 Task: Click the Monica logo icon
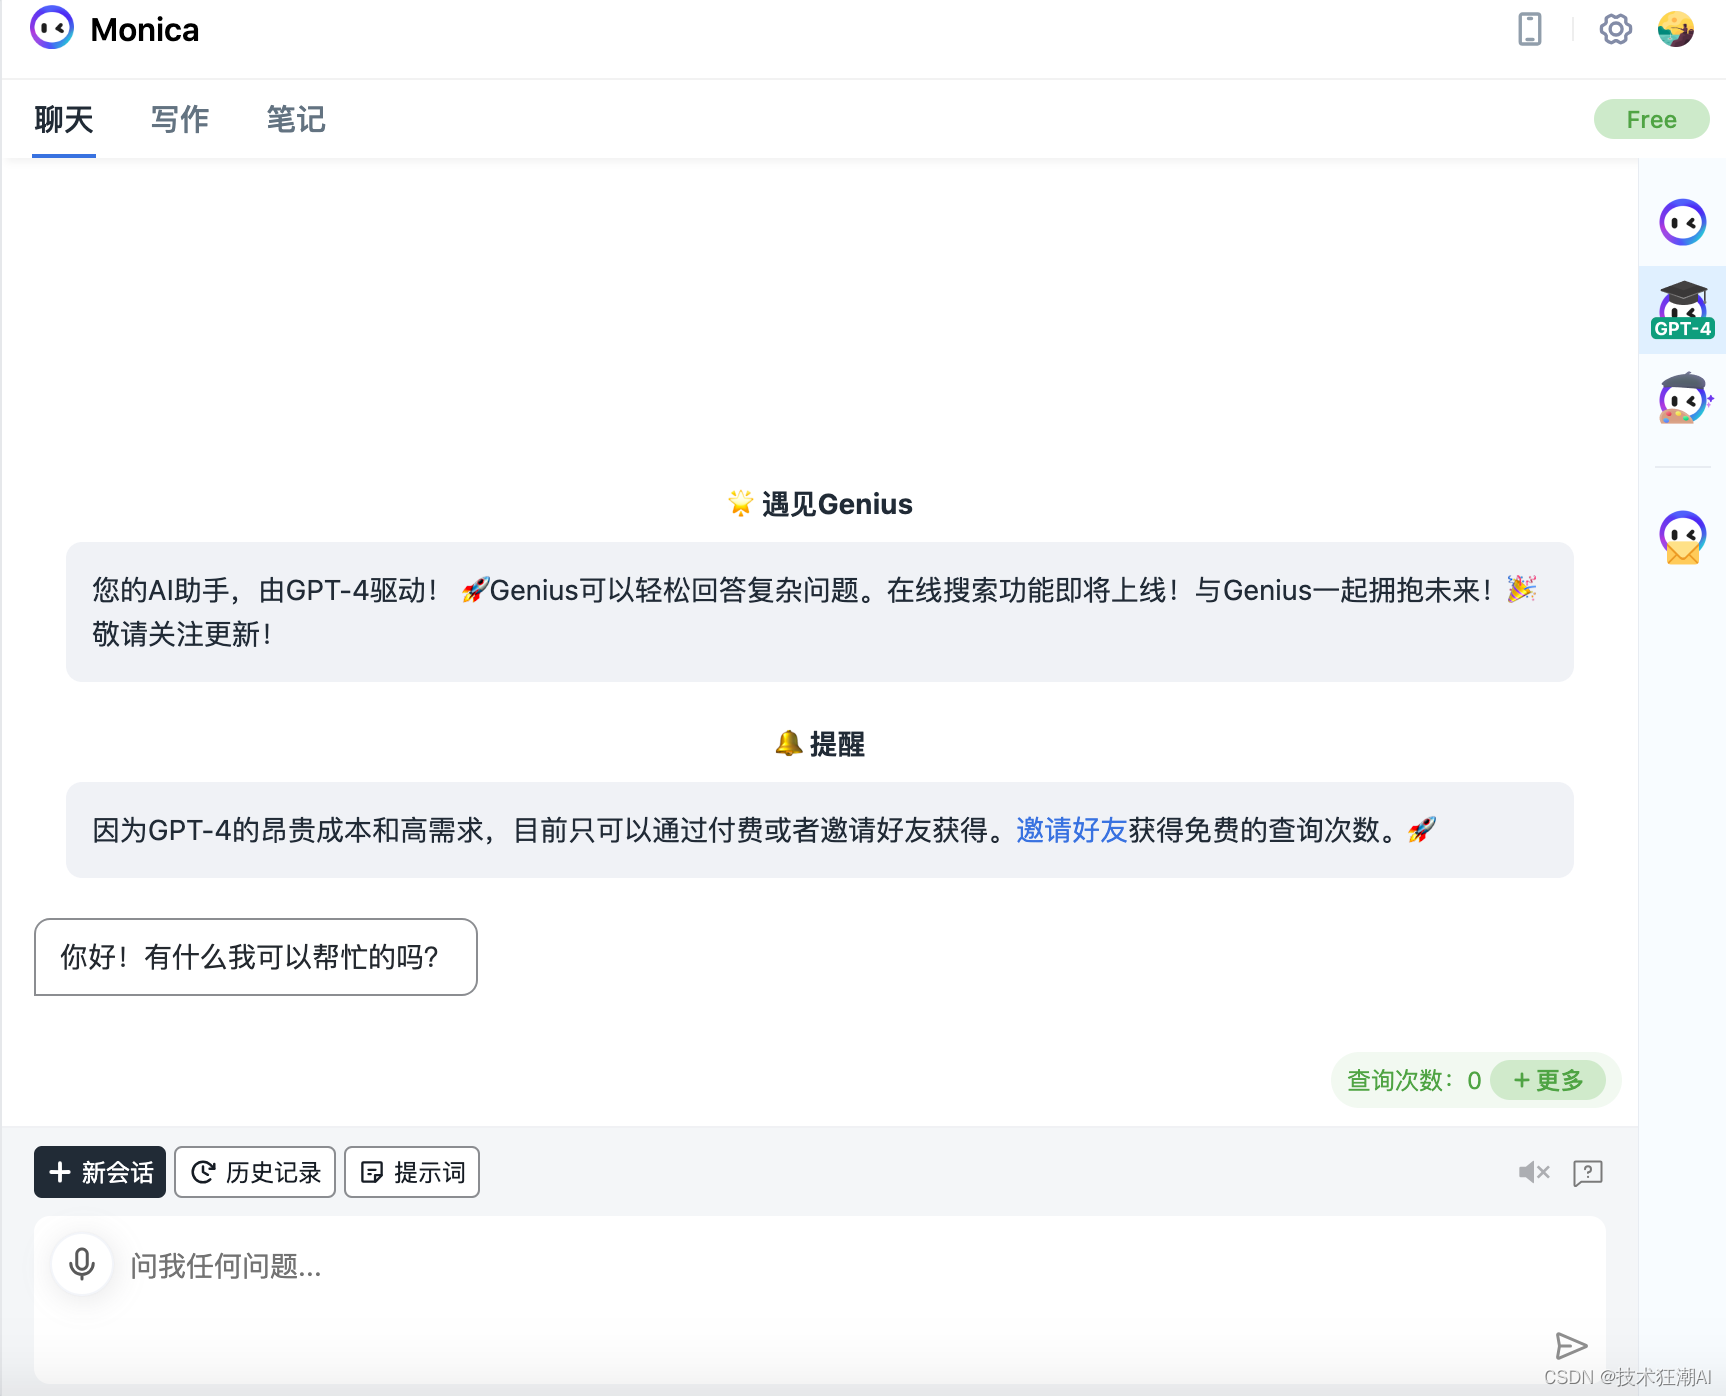tap(52, 28)
